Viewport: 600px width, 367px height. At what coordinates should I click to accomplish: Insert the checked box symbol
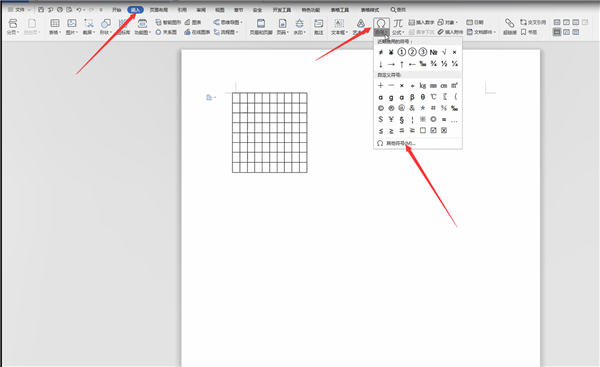pos(433,130)
